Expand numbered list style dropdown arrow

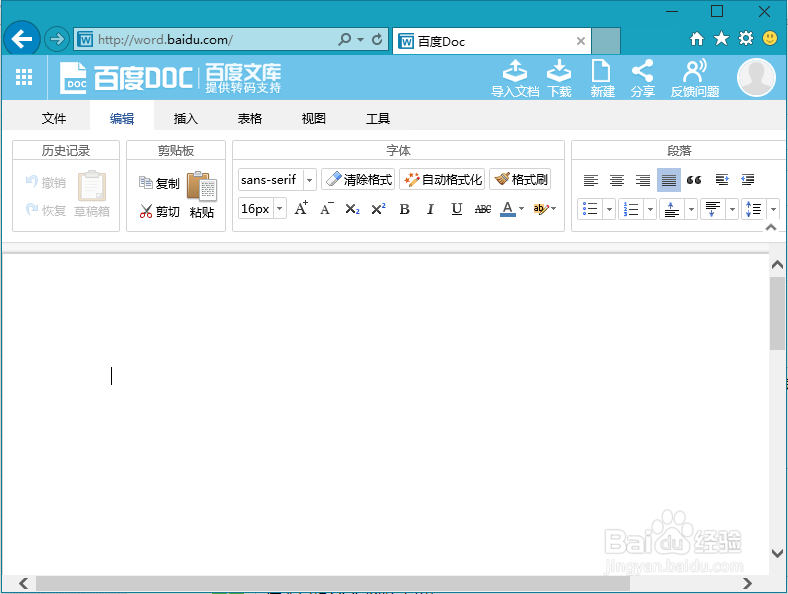[650, 209]
